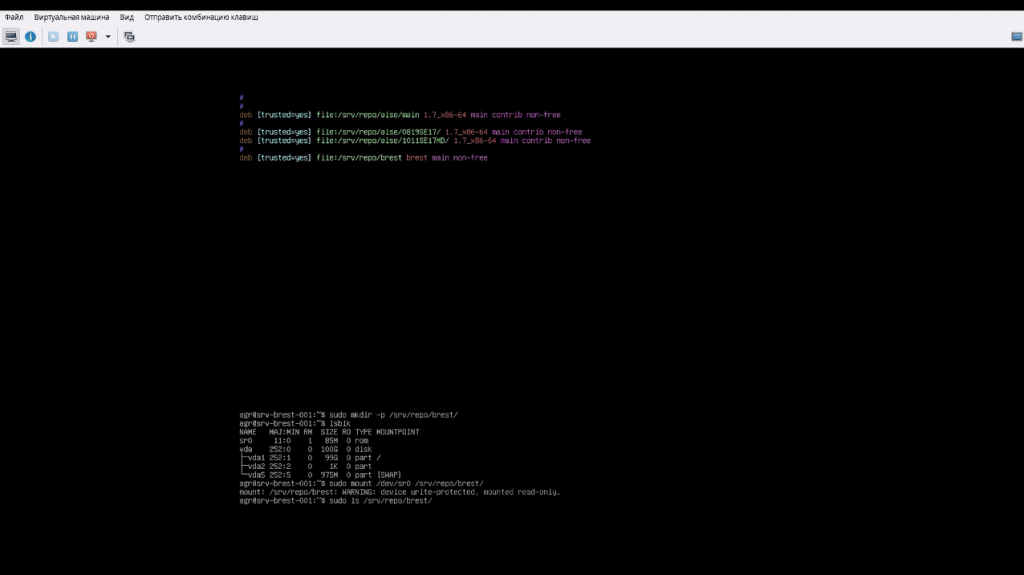
Task: Open the Вид menu
Action: [127, 17]
